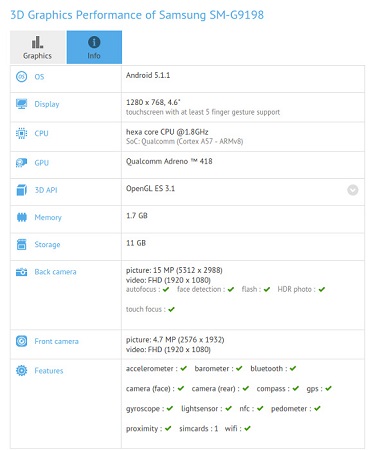Click the Features gear icon

[22, 371]
